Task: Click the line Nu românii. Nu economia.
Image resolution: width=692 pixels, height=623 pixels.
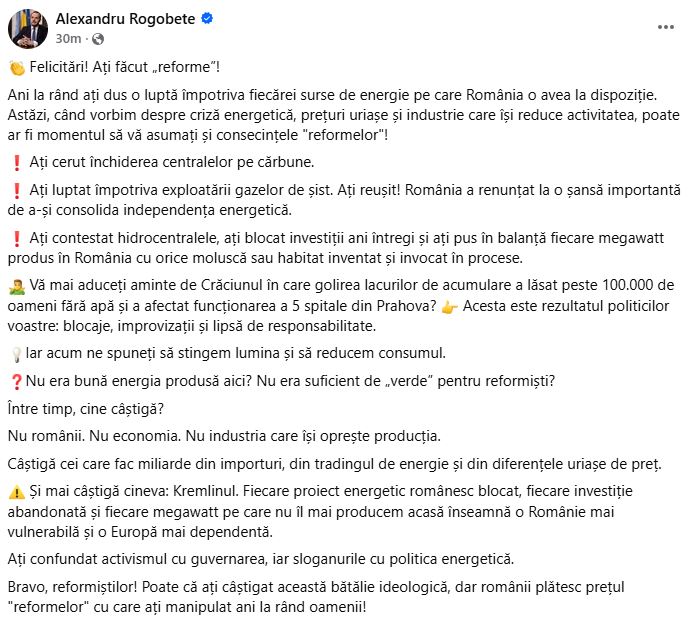Action: [224, 436]
